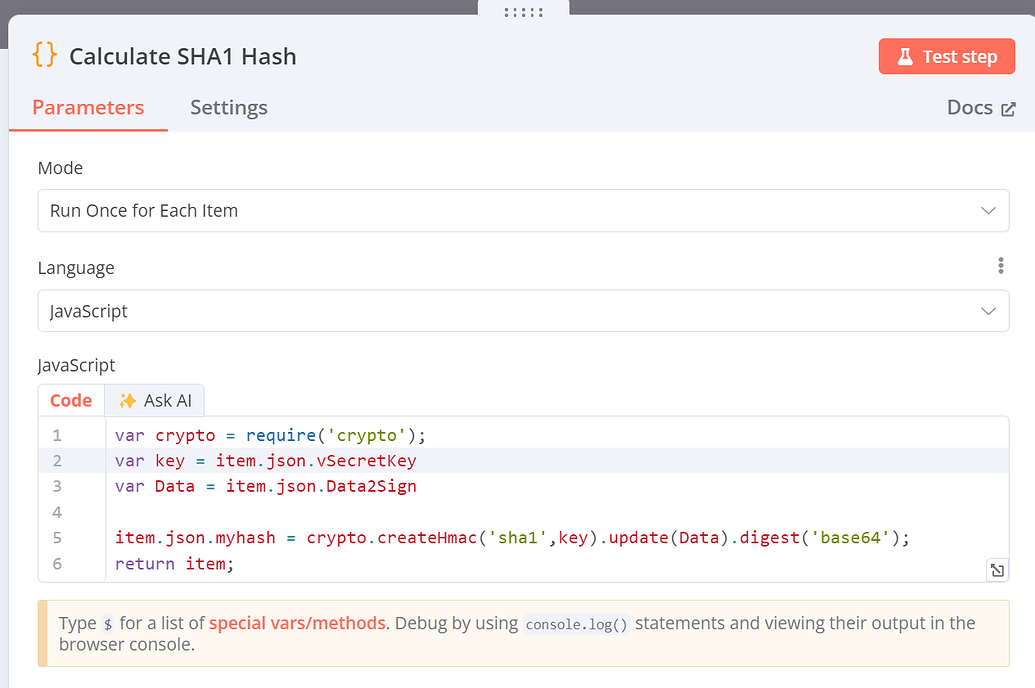
Task: Open the Docs link
Action: tap(970, 107)
